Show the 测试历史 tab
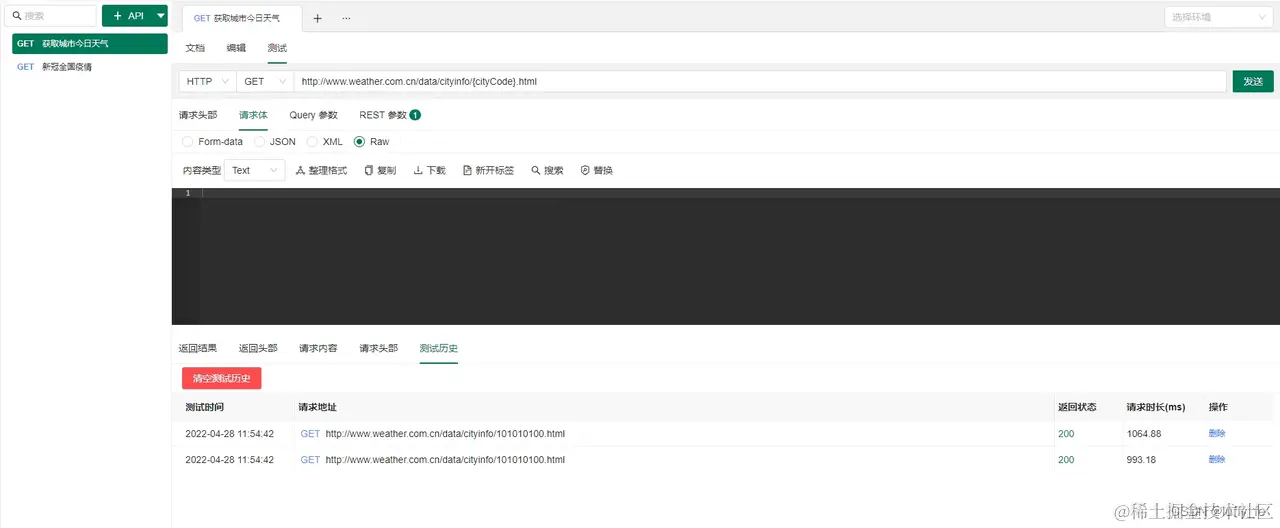 [x=439, y=348]
